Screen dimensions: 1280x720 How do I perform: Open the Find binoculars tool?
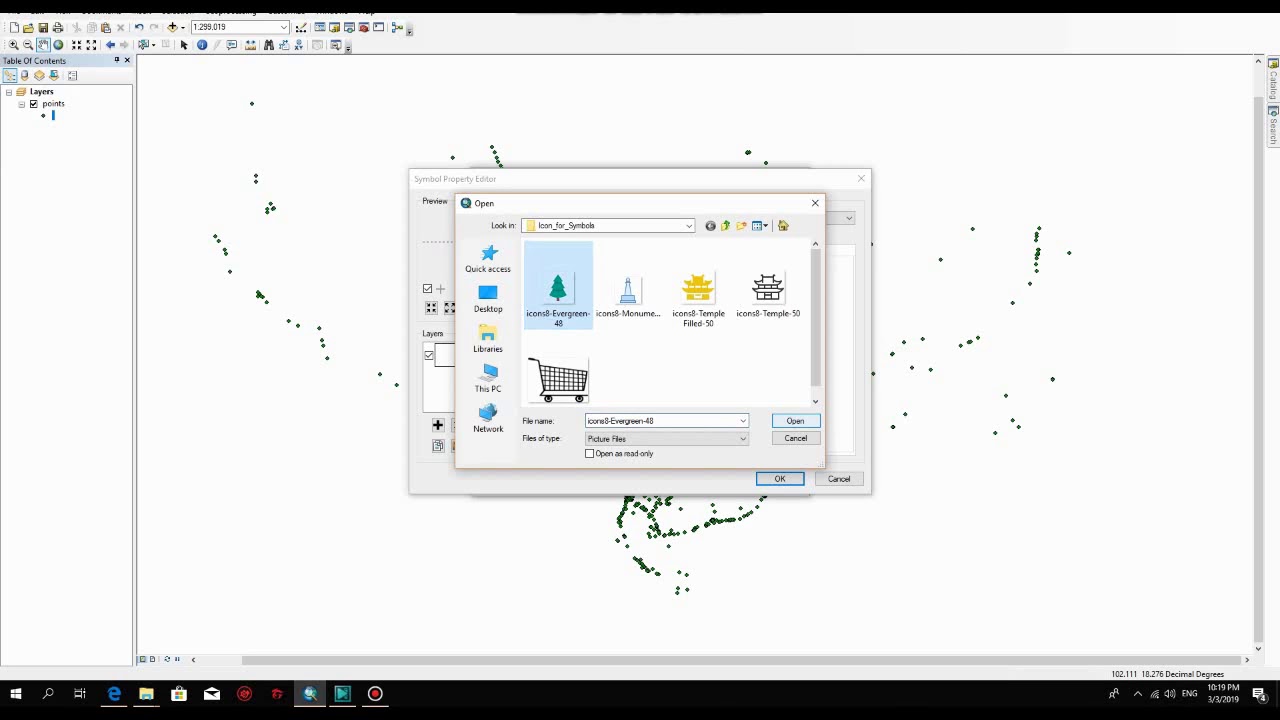click(x=269, y=45)
